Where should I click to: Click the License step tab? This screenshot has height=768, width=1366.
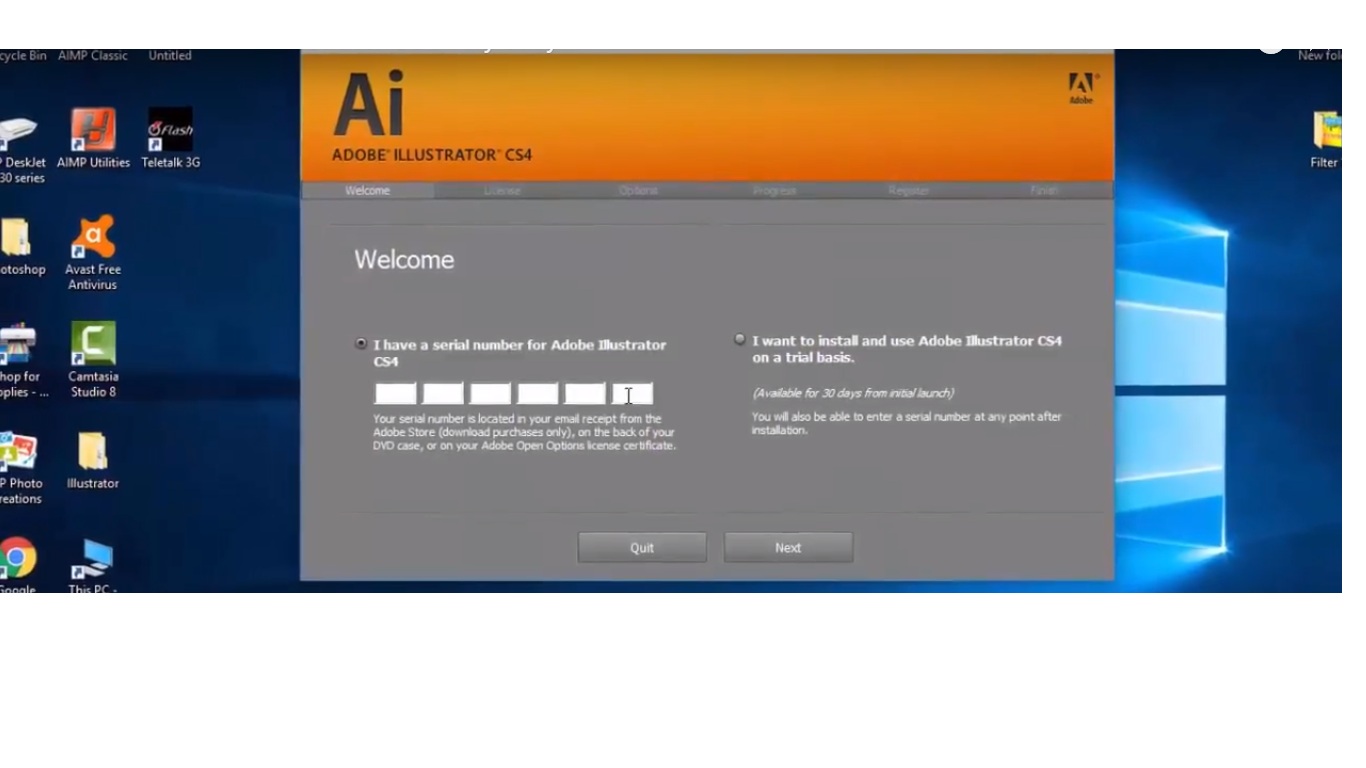pos(502,191)
